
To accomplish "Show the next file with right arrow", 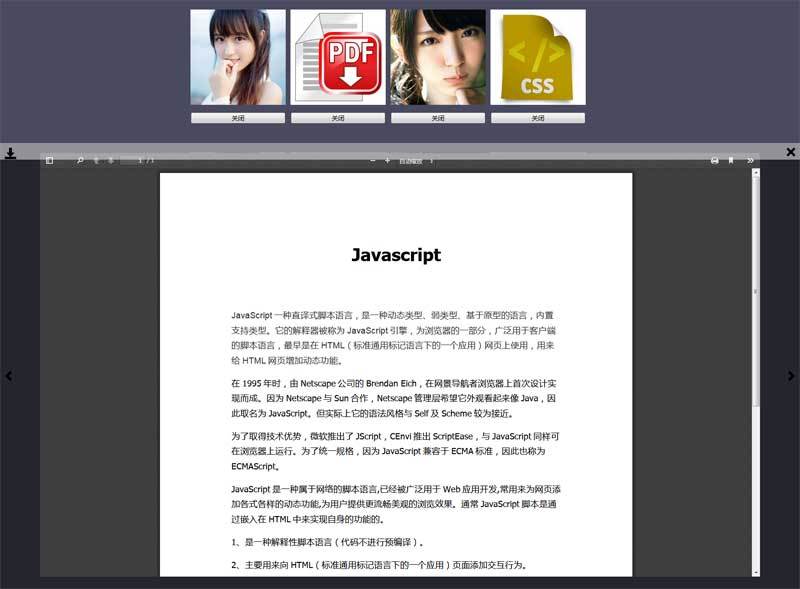I will pyautogui.click(x=791, y=376).
